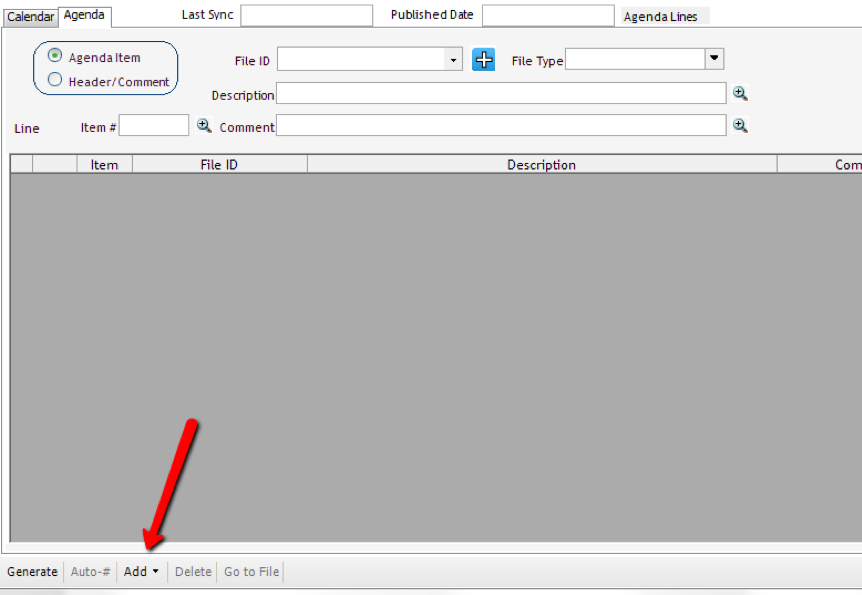Viewport: 862px width, 595px height.
Task: Open the Agenda Lines panel
Action: click(662, 15)
